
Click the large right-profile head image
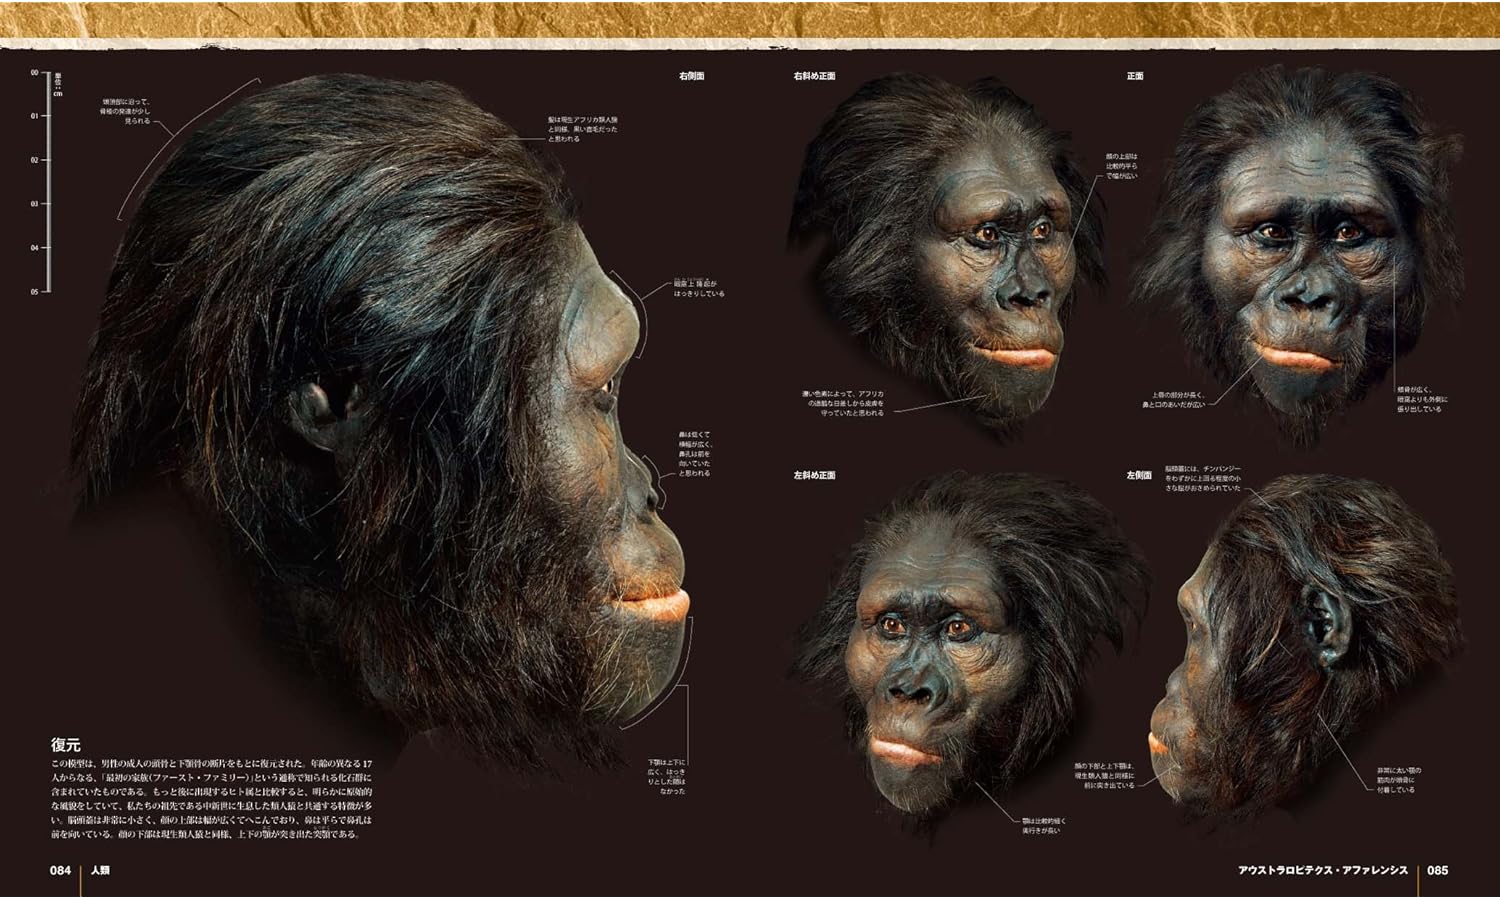[400, 420]
